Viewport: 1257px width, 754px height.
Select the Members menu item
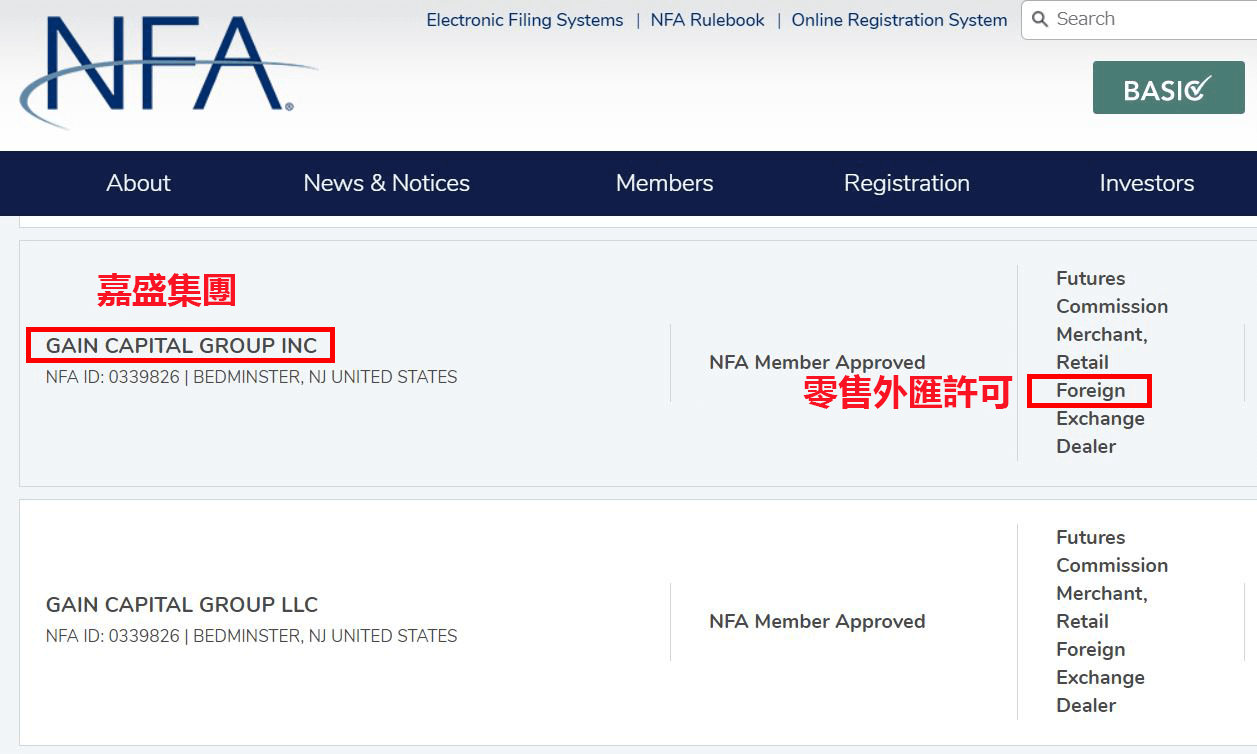tap(664, 183)
